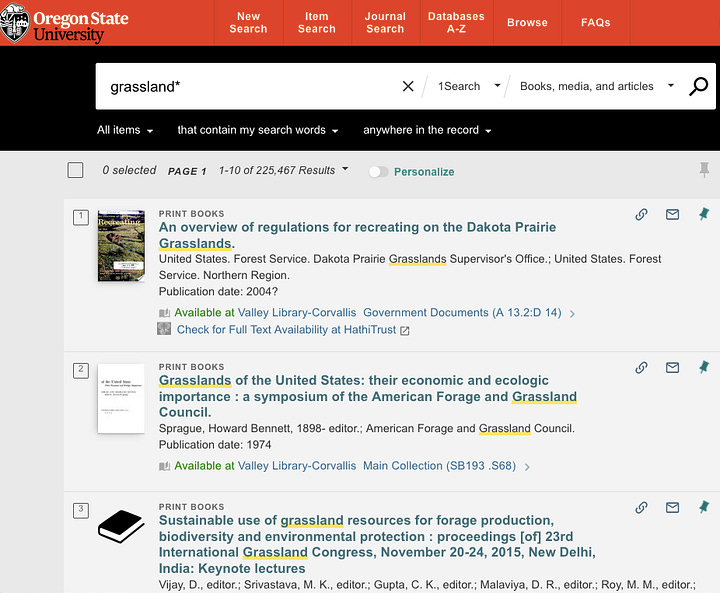Go to Journal Search

coord(385,23)
